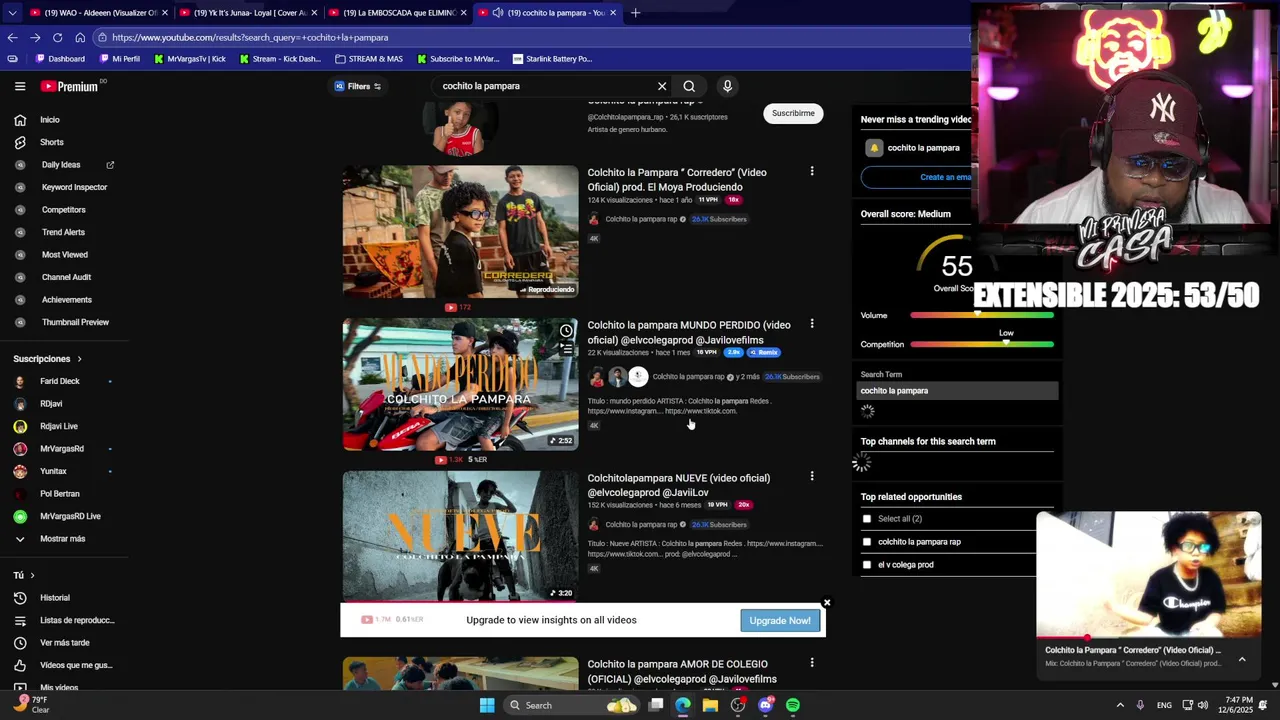Open Mi Perfil bookmark
1280x720 pixels.
pos(119,59)
